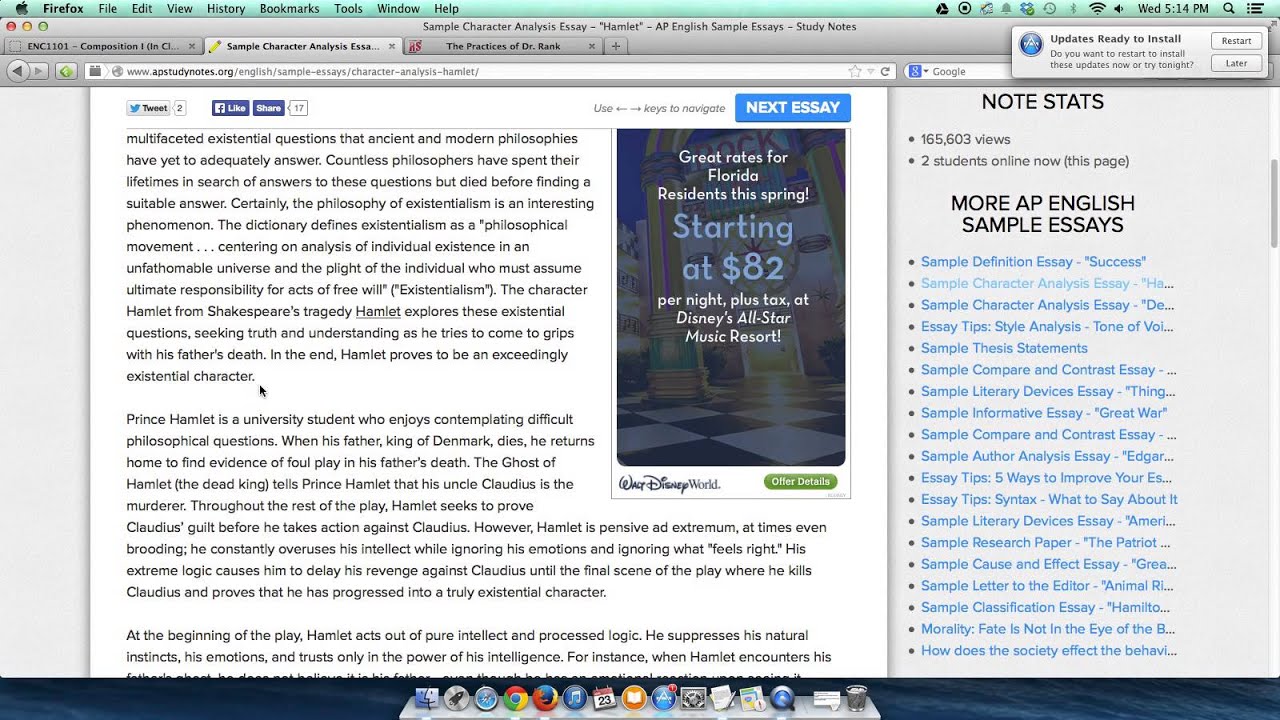Click the address bar URL
1280x720 pixels.
click(302, 72)
